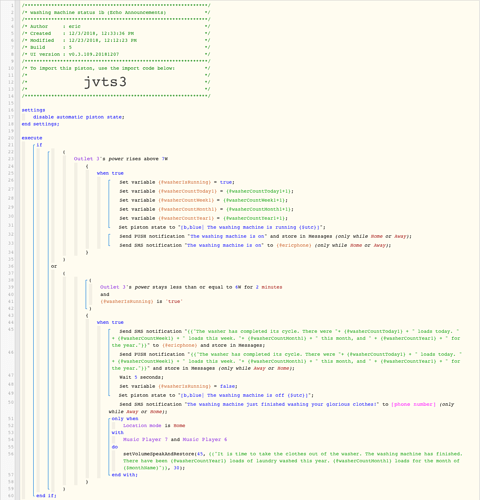
Task: Open condition 'Outlet 3's power rises above 7W'
Action: coord(121,159)
